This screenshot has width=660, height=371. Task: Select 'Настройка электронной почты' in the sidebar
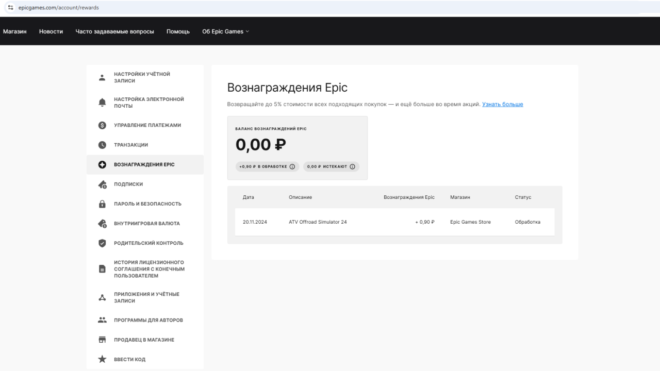145,102
